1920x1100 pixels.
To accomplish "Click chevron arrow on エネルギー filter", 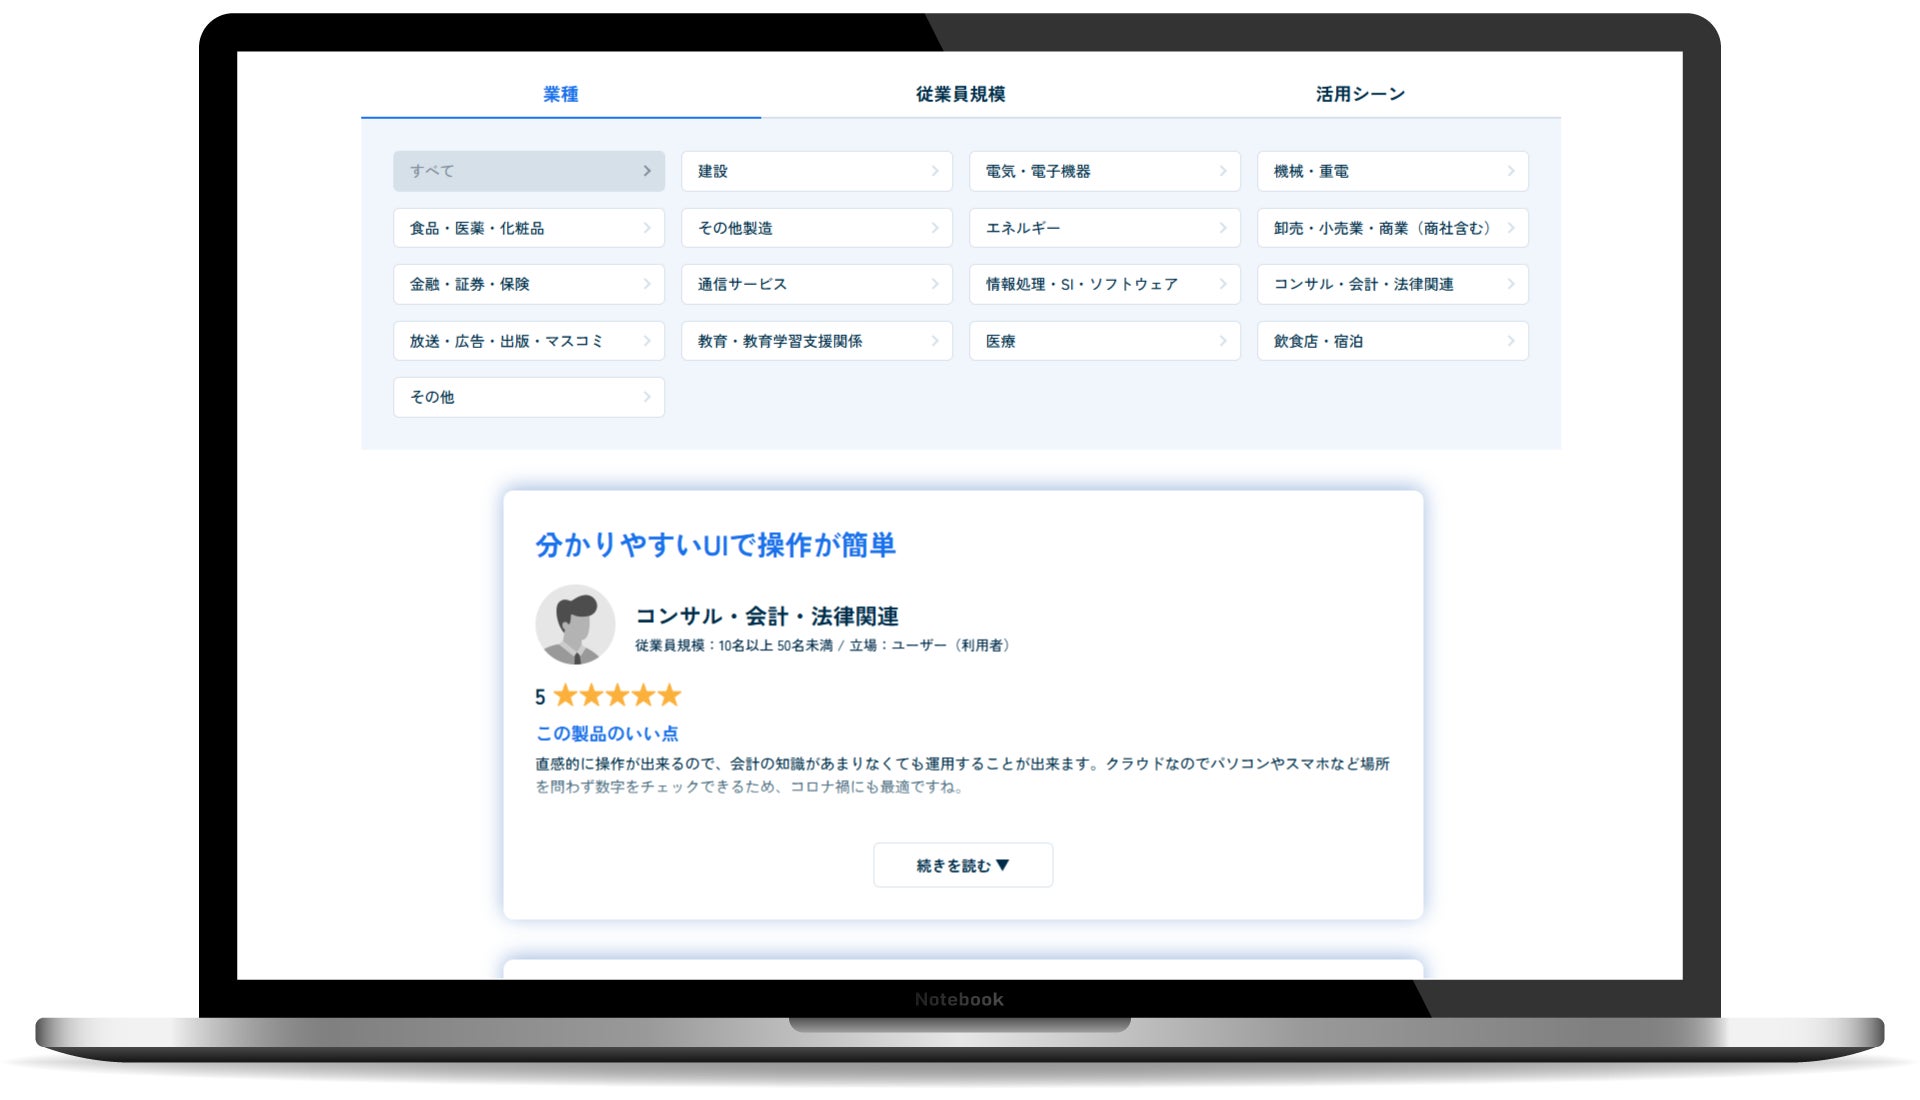I will [1223, 228].
